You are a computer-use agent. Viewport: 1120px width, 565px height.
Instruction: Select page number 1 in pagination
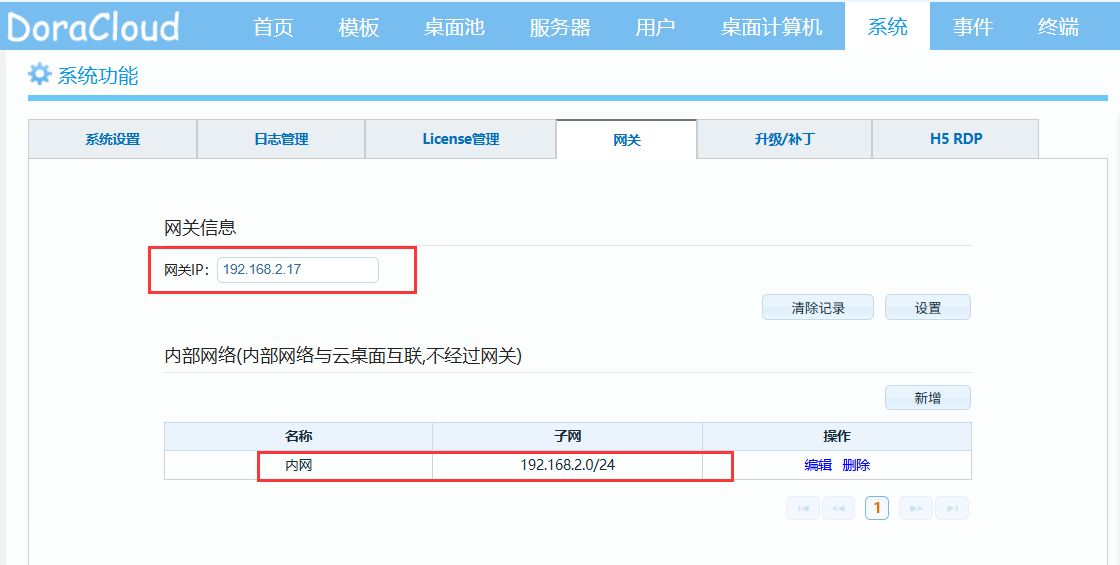click(877, 508)
